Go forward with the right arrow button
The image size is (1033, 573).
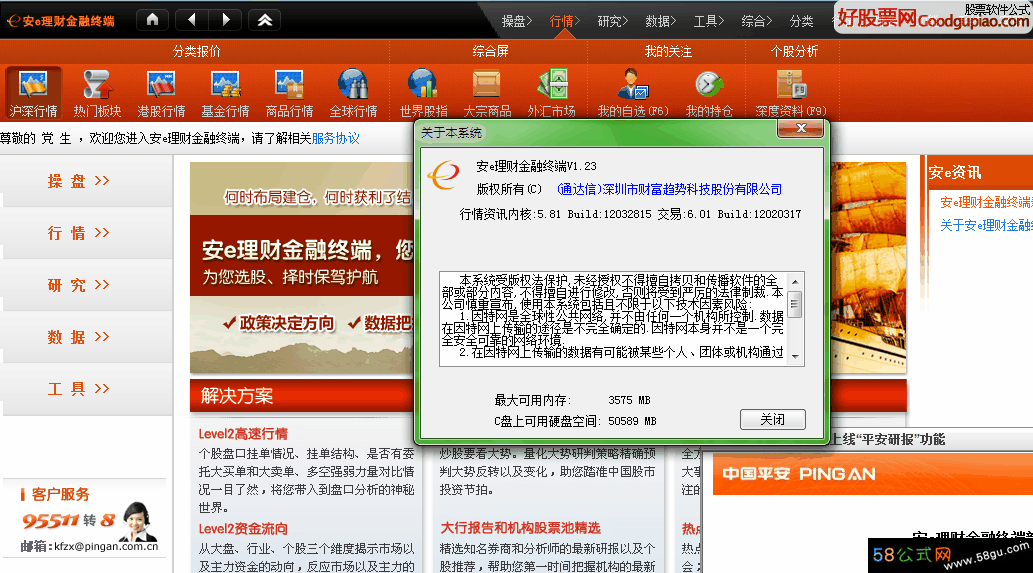[225, 20]
